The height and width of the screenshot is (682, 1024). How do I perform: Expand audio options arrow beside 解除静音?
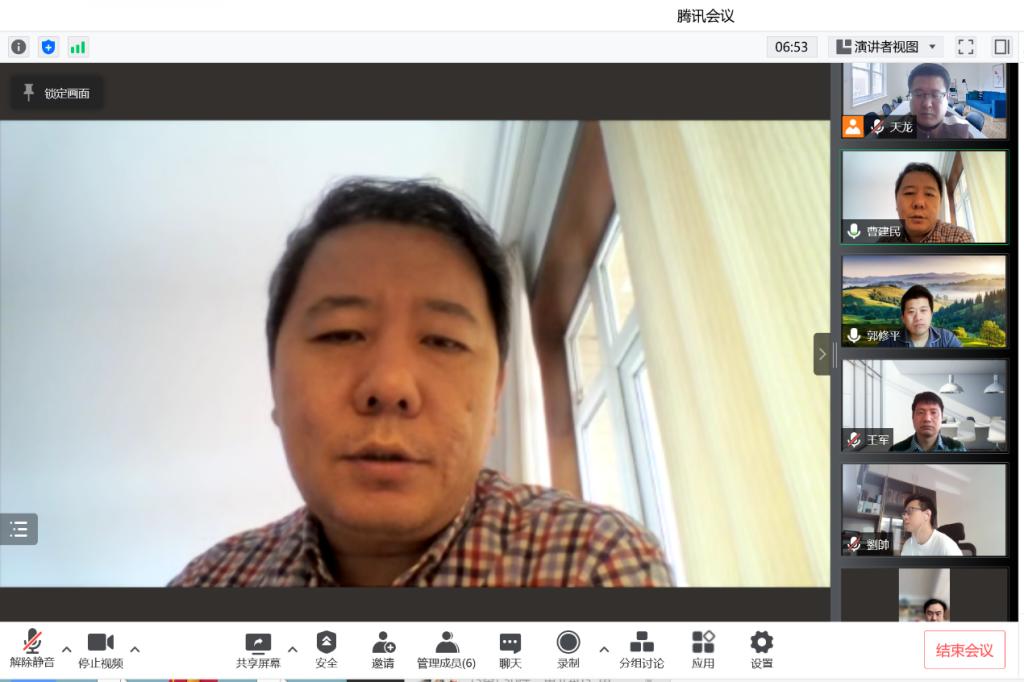[x=67, y=649]
